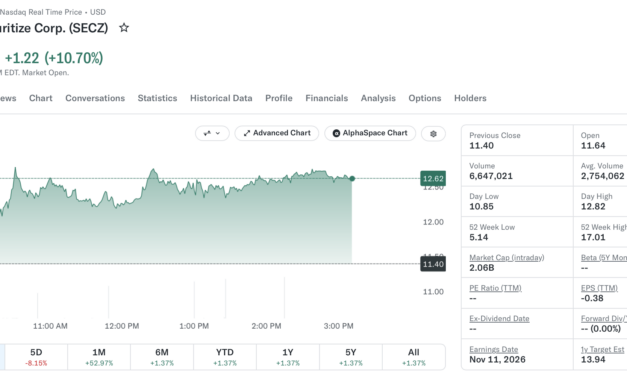Image resolution: width=627 pixels, height=376 pixels.
Task: Click the Previous Close value 11.40
Action: (481, 146)
